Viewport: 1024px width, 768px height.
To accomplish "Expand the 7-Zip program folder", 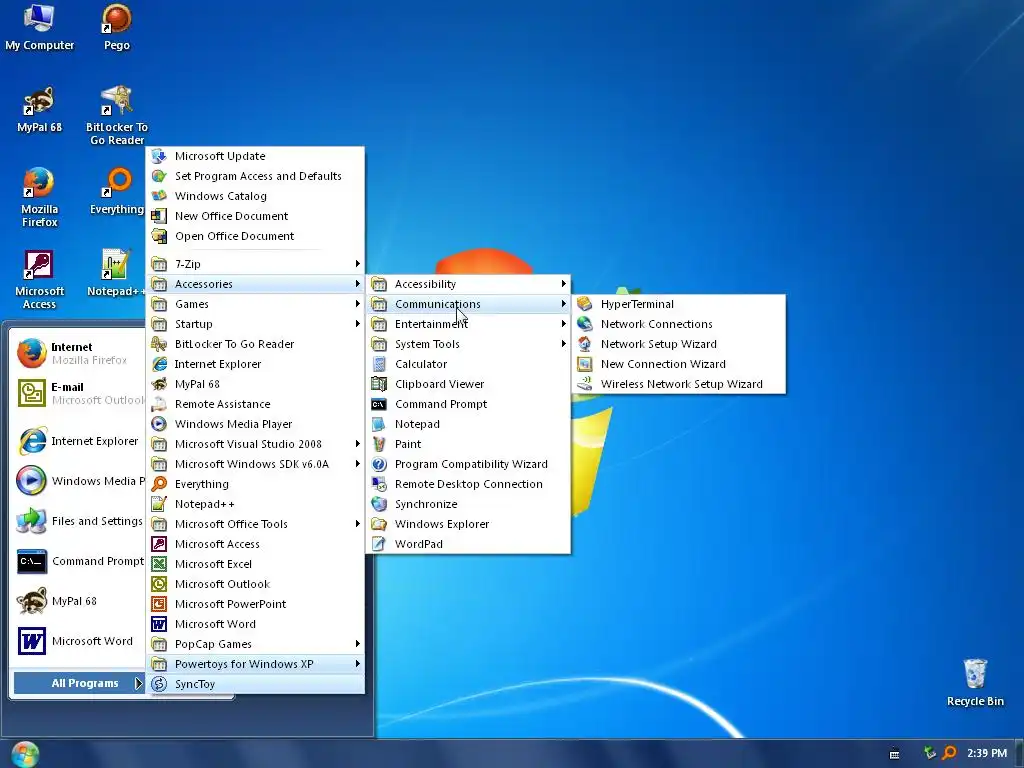I will point(255,264).
